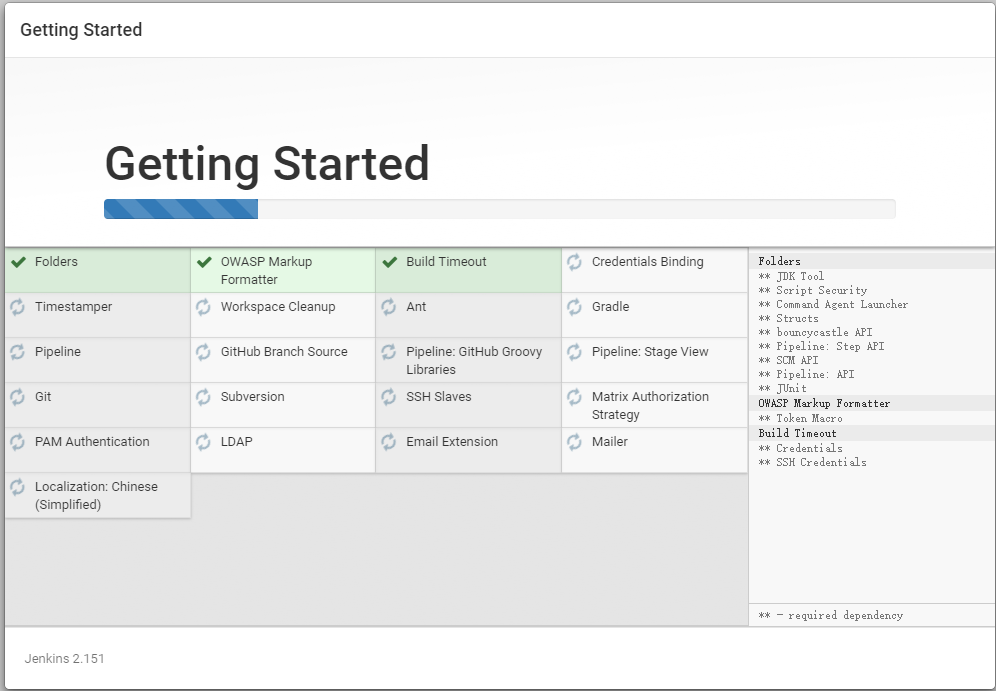The height and width of the screenshot is (691, 996).
Task: Click the Matrix Authorization Strategy tile
Action: [655, 405]
